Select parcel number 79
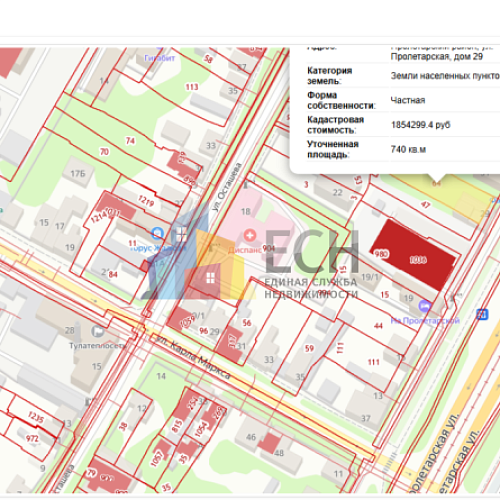The image size is (500, 500). [92, 473]
